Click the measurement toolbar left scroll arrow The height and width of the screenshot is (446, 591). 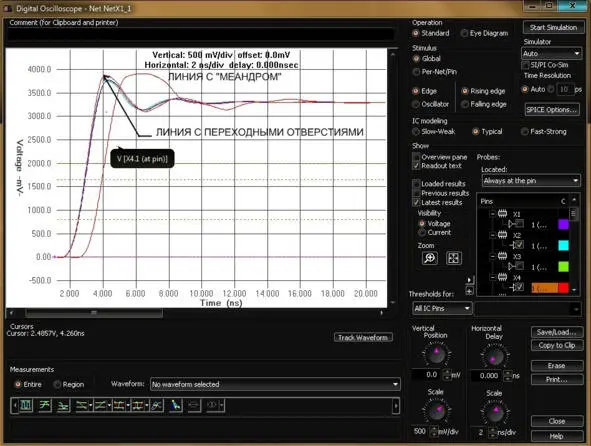pyautogui.click(x=15, y=406)
